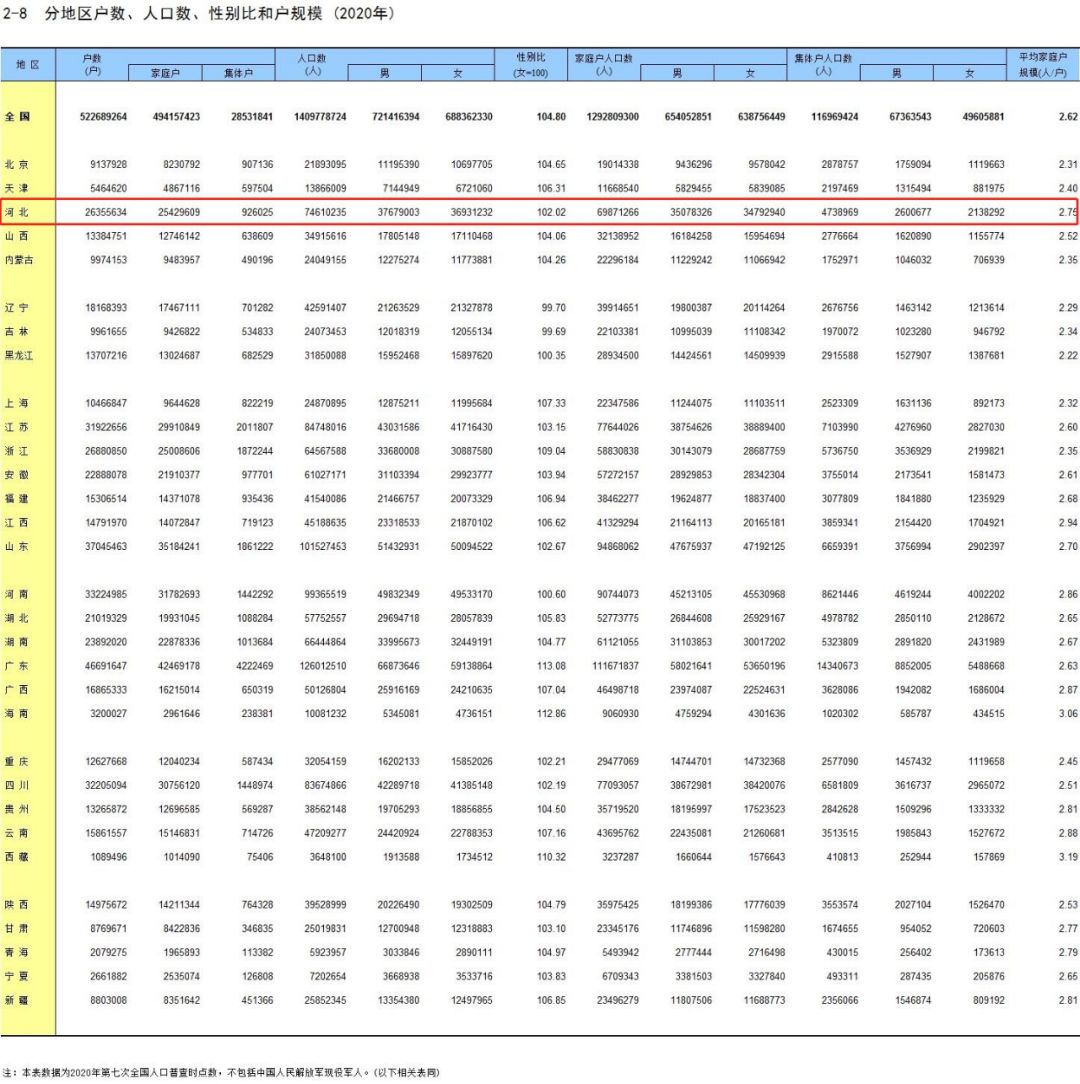The image size is (1080, 1084).
Task: Select the 天津 row label
Action: click(x=17, y=188)
